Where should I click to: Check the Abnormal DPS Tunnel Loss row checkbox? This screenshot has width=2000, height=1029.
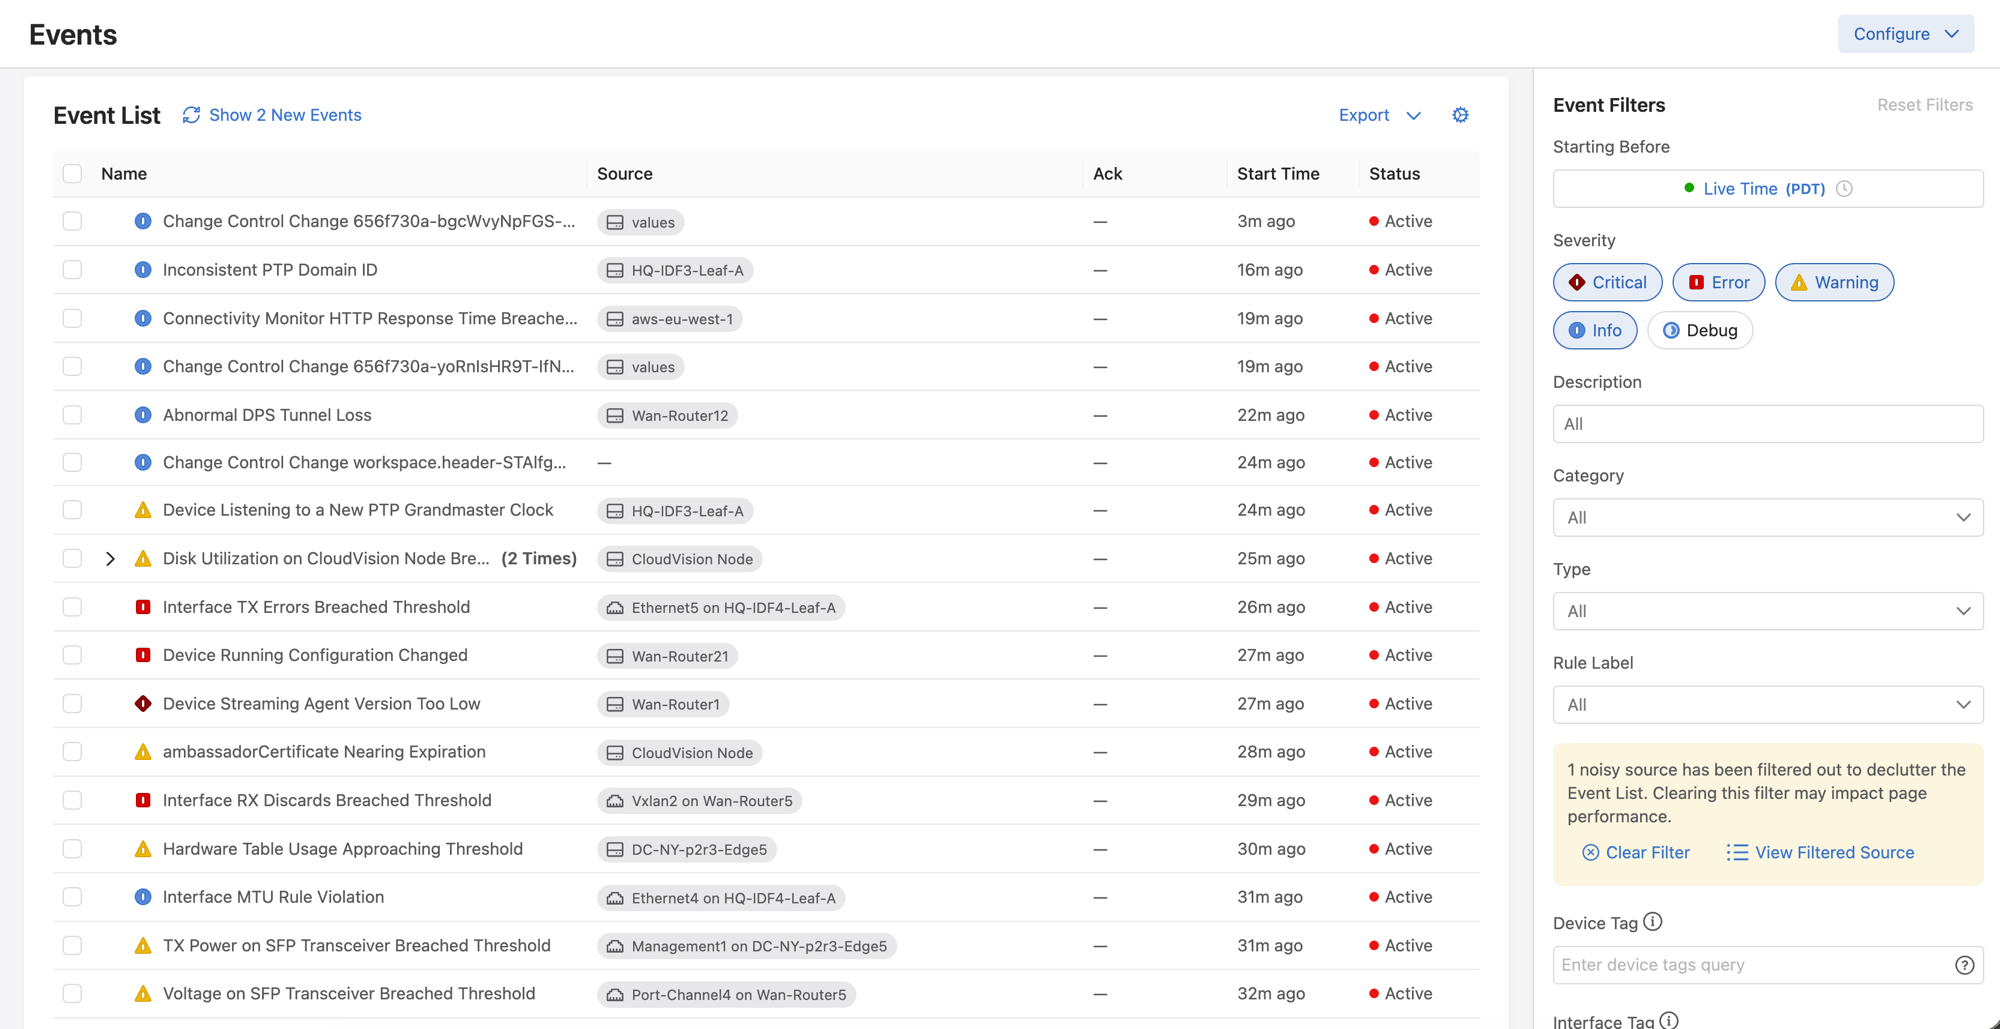(x=72, y=415)
